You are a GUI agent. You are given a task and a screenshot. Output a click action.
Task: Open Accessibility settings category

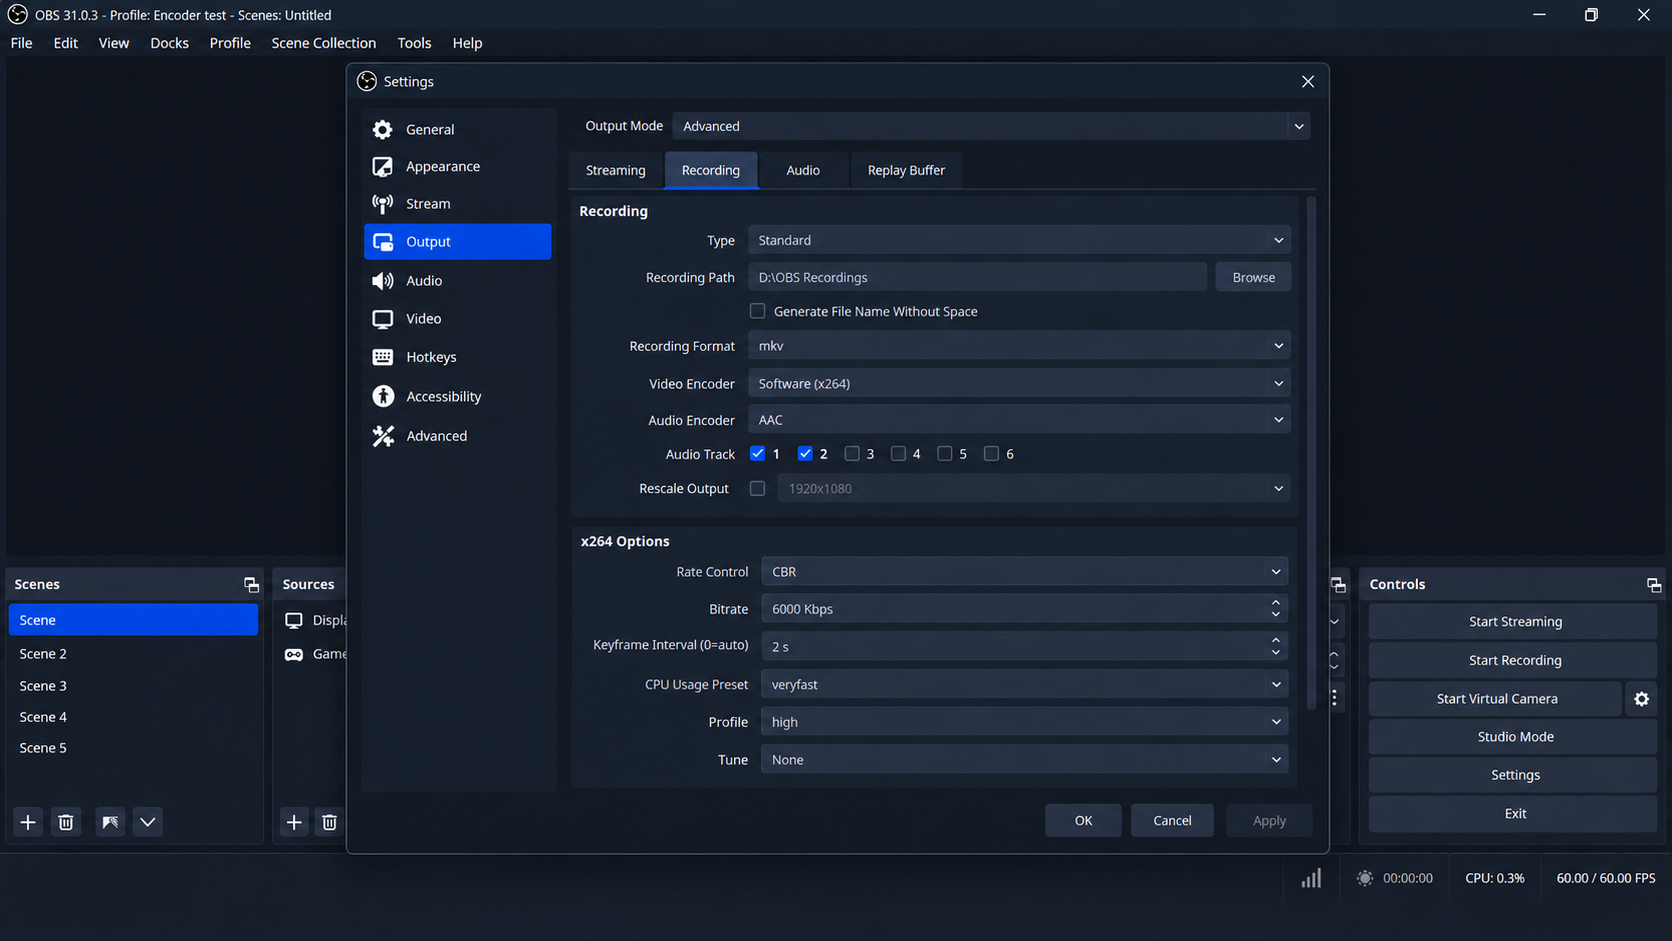[x=457, y=396]
